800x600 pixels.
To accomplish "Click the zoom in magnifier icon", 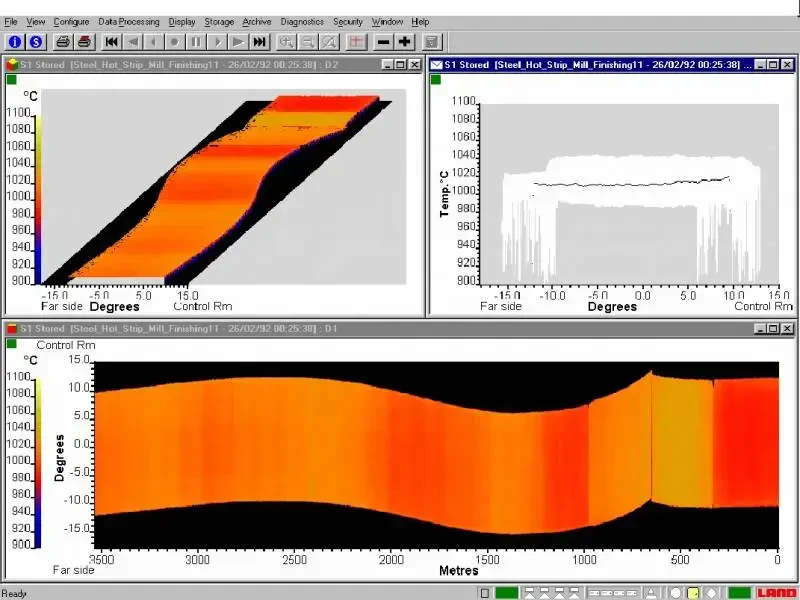I will click(287, 42).
